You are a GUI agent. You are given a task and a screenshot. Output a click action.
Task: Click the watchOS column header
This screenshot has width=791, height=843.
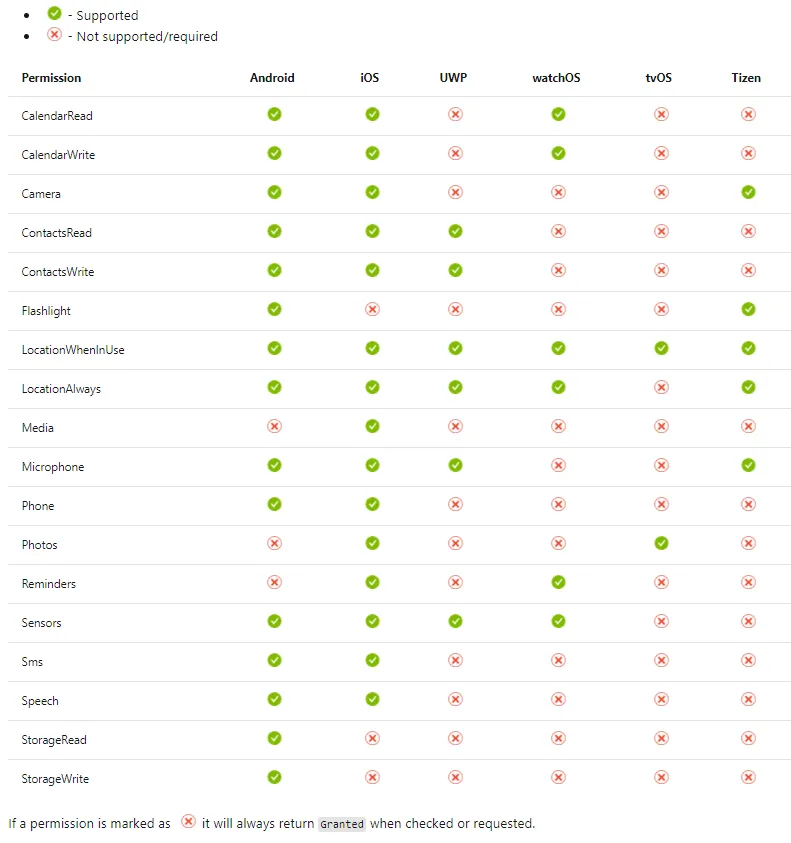[x=556, y=78]
